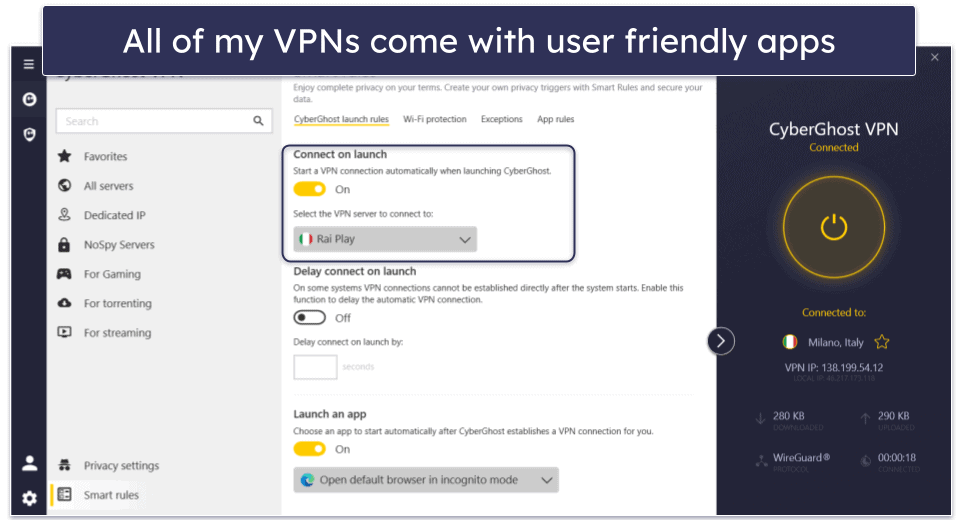
Task: Open Smart rules in the sidebar
Action: [111, 495]
